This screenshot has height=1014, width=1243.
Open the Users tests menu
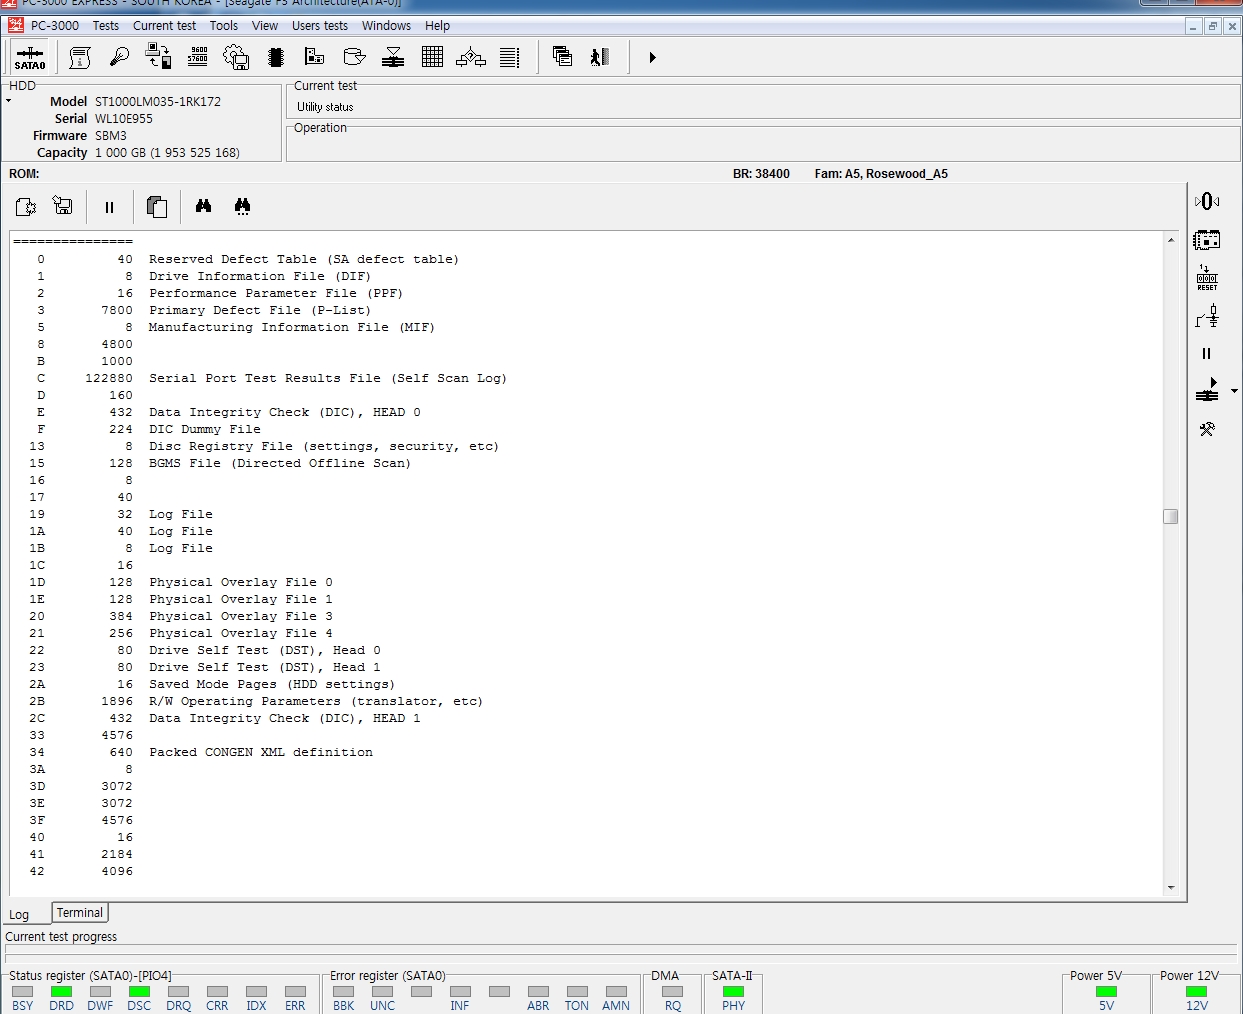tap(320, 26)
